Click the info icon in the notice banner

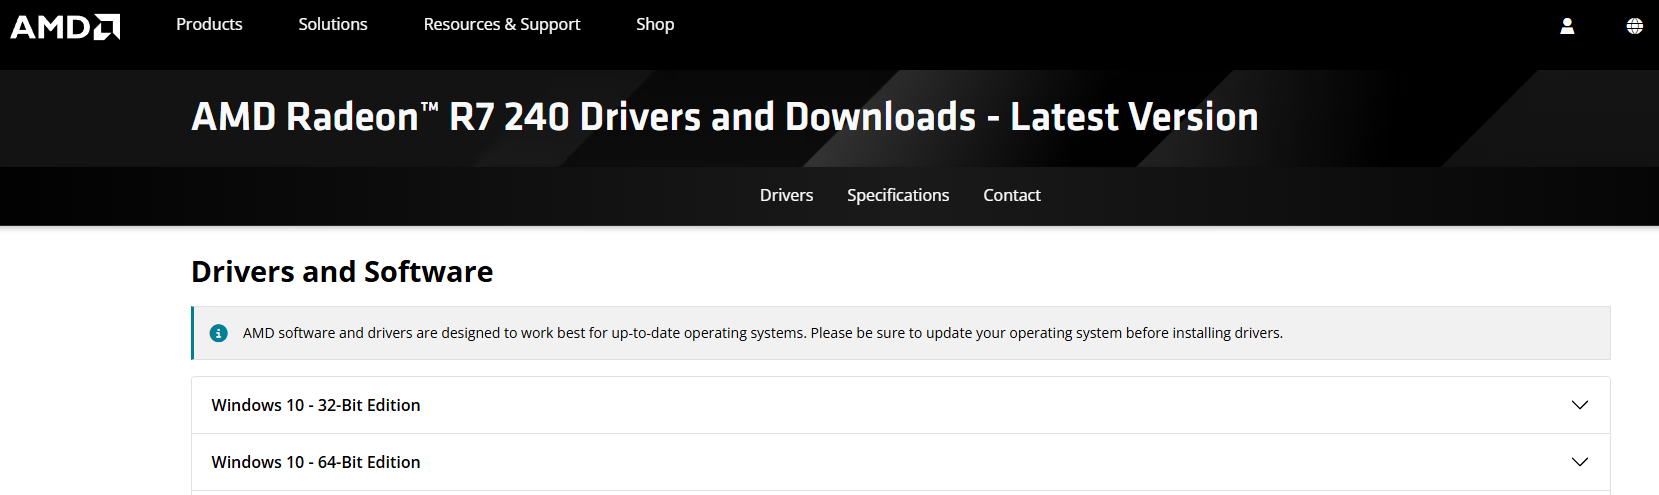[x=218, y=333]
